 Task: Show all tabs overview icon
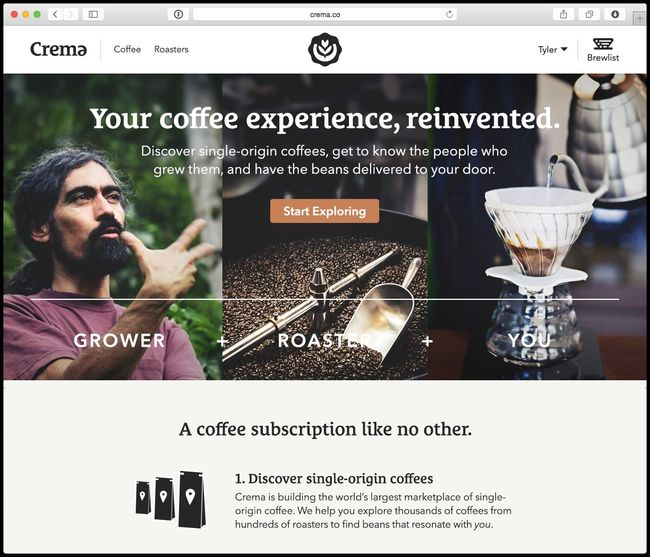589,15
